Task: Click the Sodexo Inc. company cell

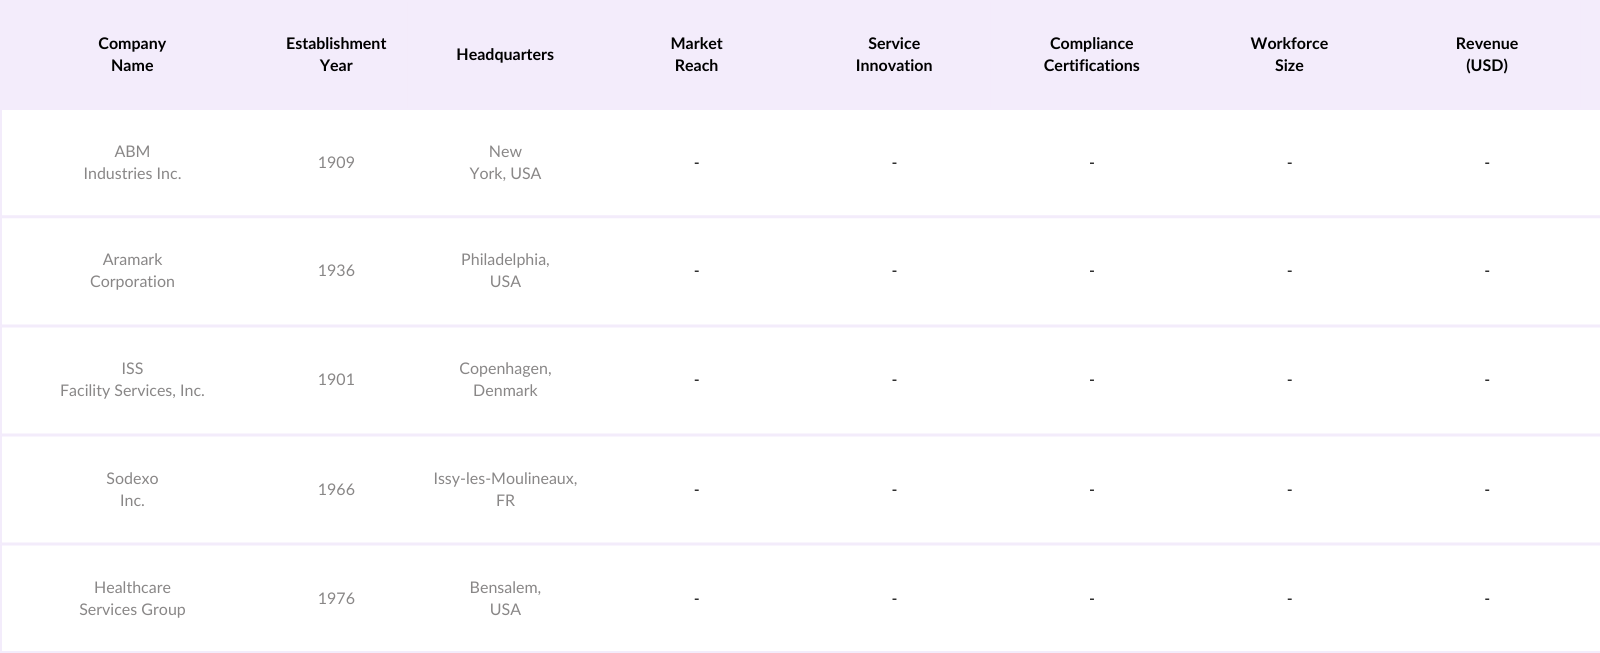Action: (x=132, y=489)
